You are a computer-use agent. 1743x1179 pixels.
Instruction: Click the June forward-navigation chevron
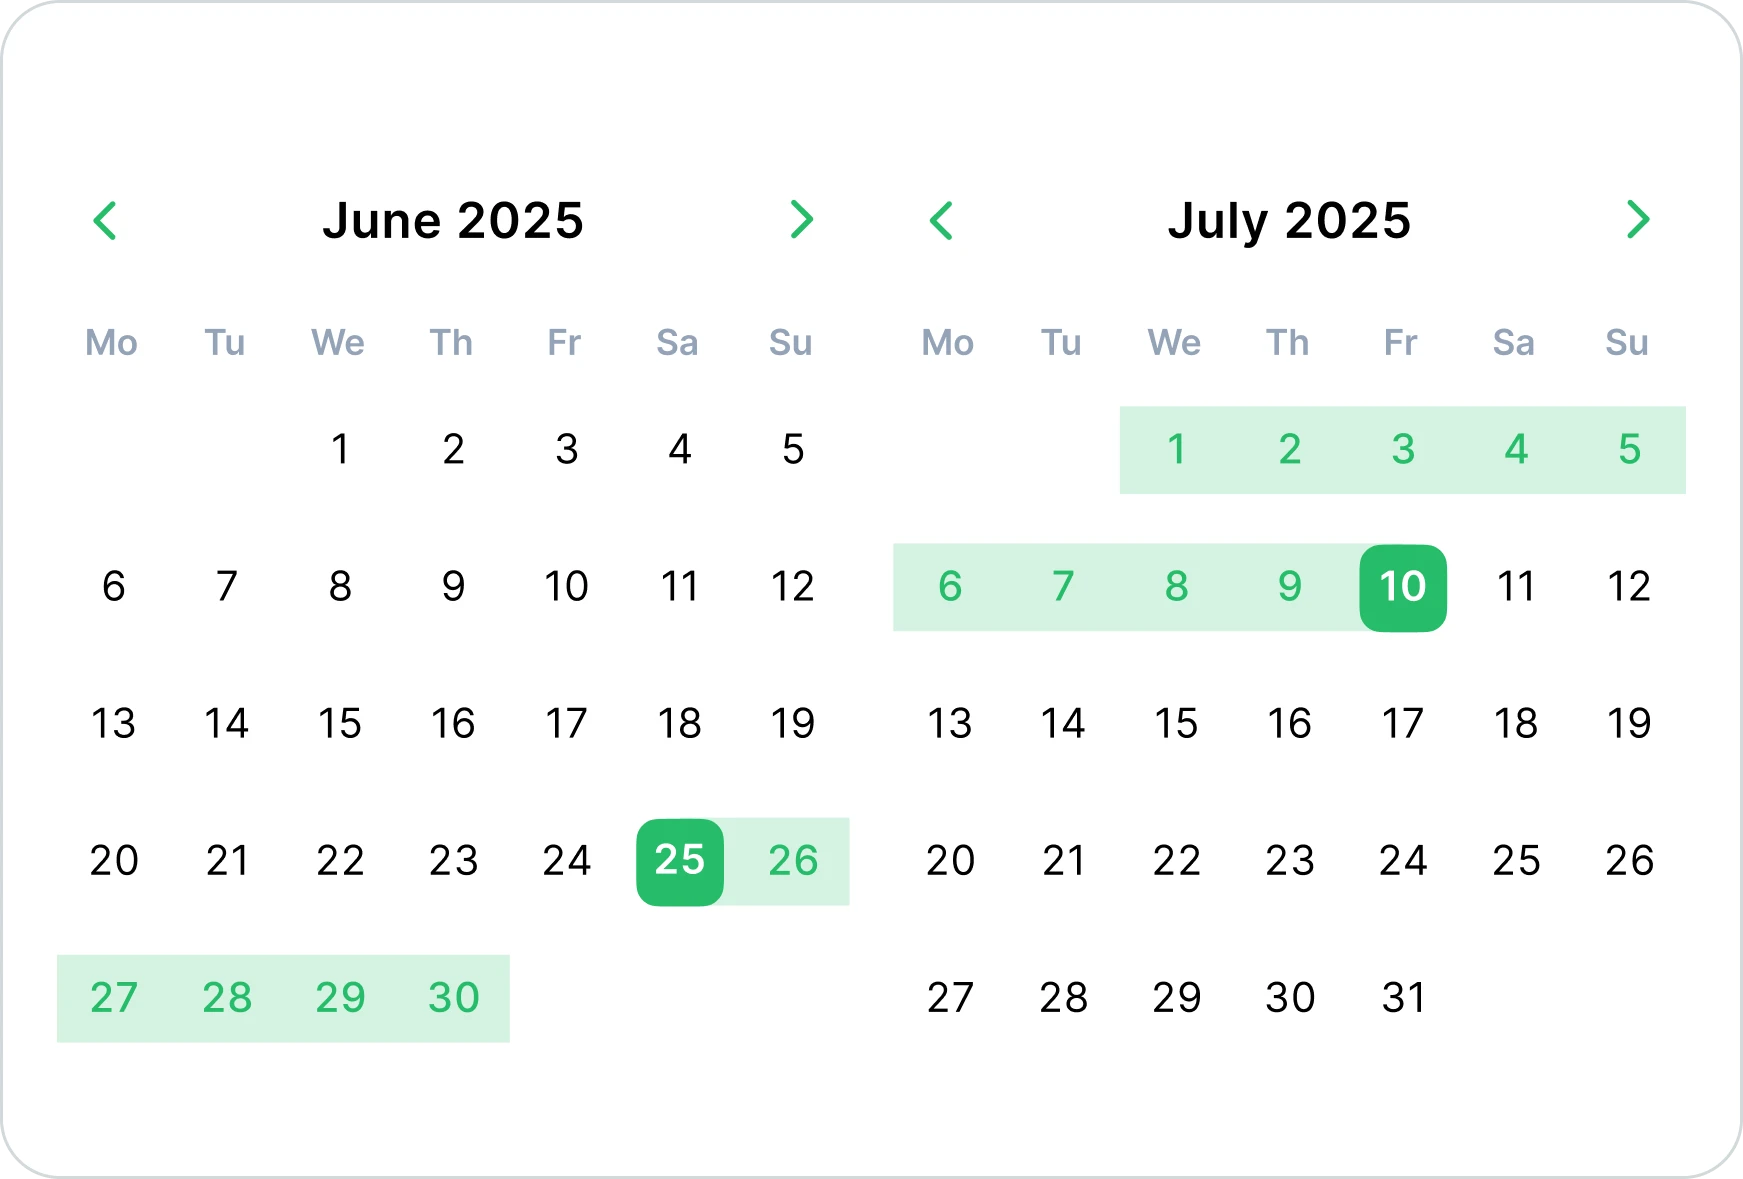pos(801,220)
